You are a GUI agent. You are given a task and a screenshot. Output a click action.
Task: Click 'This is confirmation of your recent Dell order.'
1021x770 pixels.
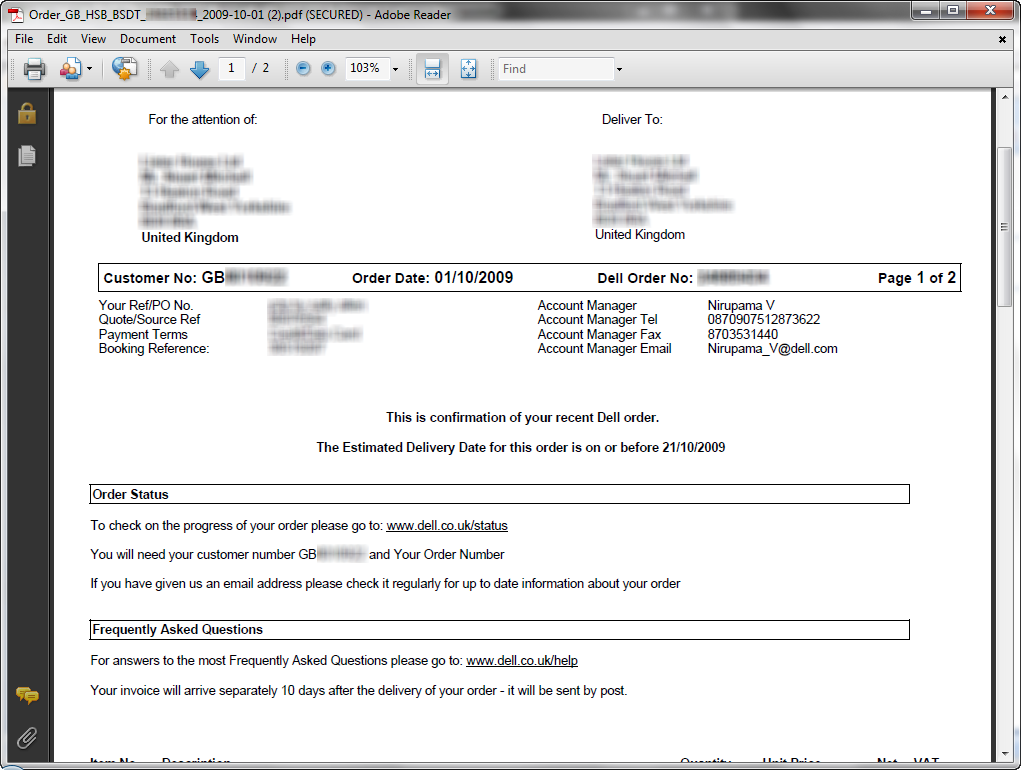(x=522, y=417)
